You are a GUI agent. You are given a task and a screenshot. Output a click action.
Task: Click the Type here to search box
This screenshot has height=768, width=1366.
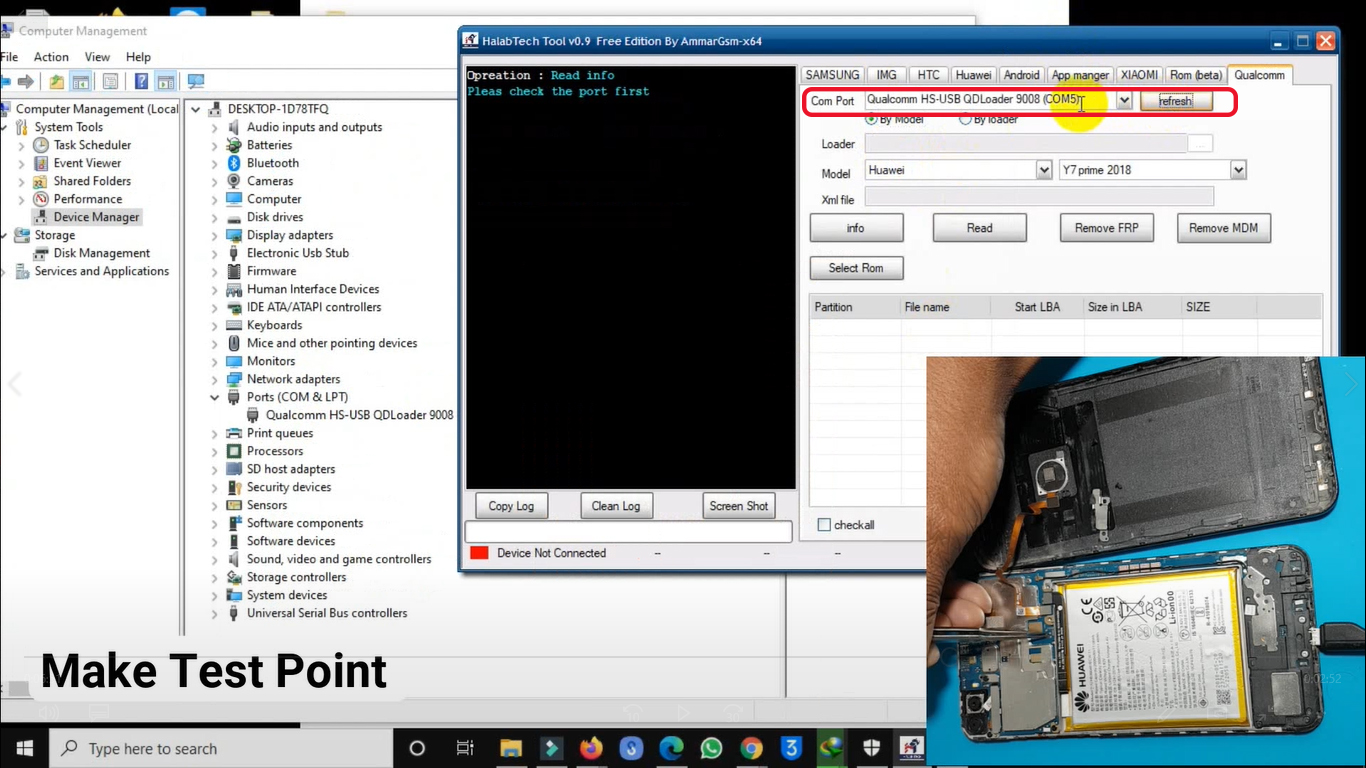pos(220,748)
